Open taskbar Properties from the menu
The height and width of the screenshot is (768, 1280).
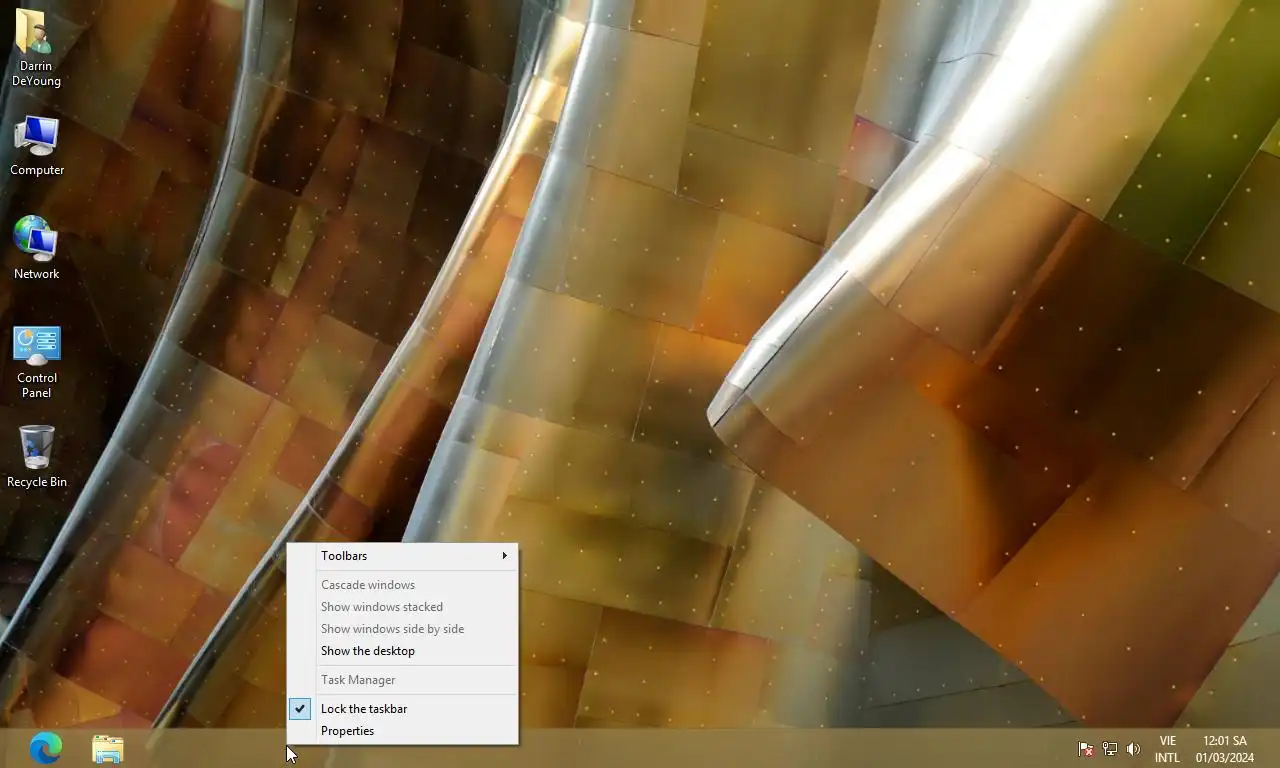(403, 731)
